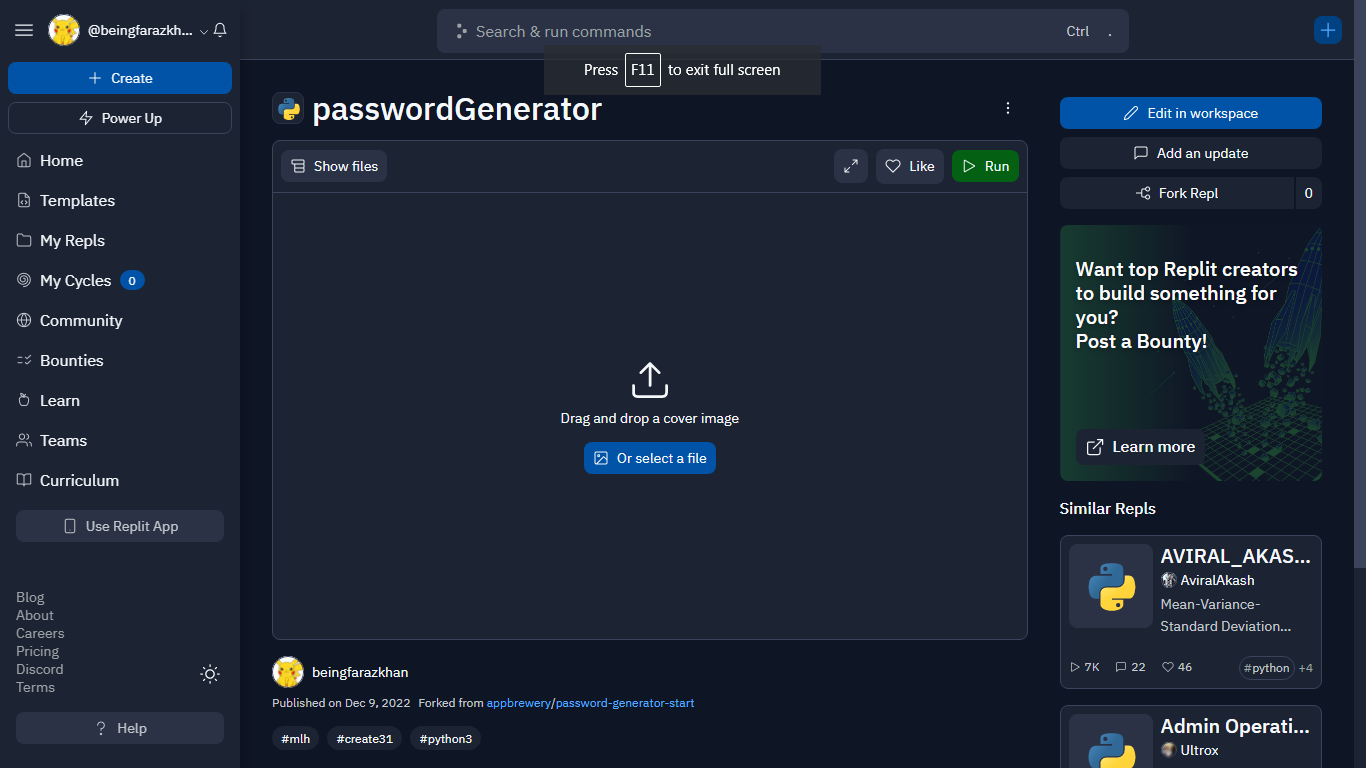Open the Discord link
The image size is (1366, 768).
[39, 669]
